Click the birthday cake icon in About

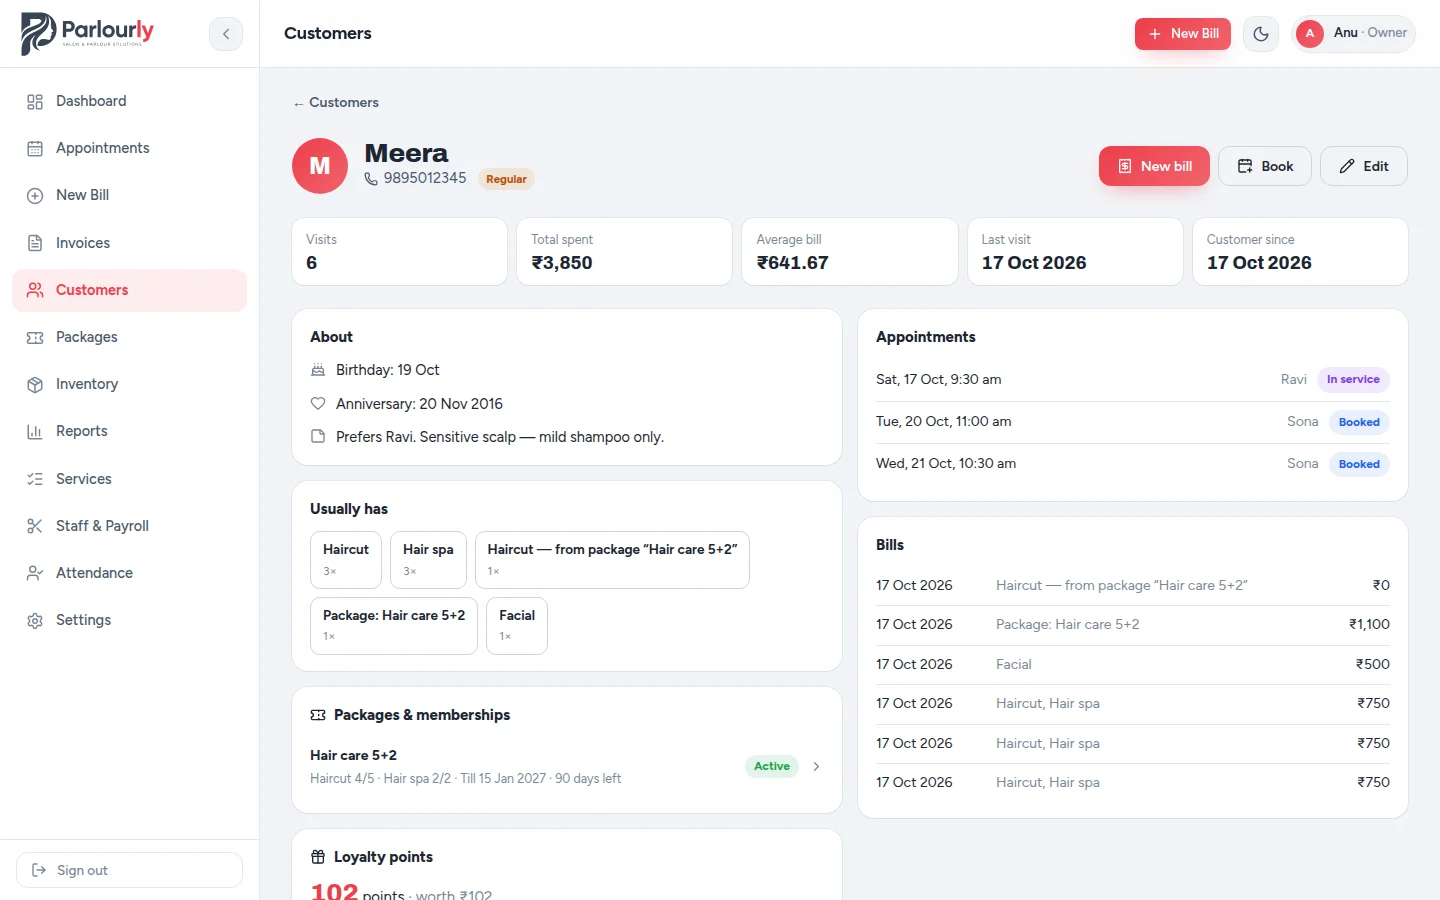318,370
